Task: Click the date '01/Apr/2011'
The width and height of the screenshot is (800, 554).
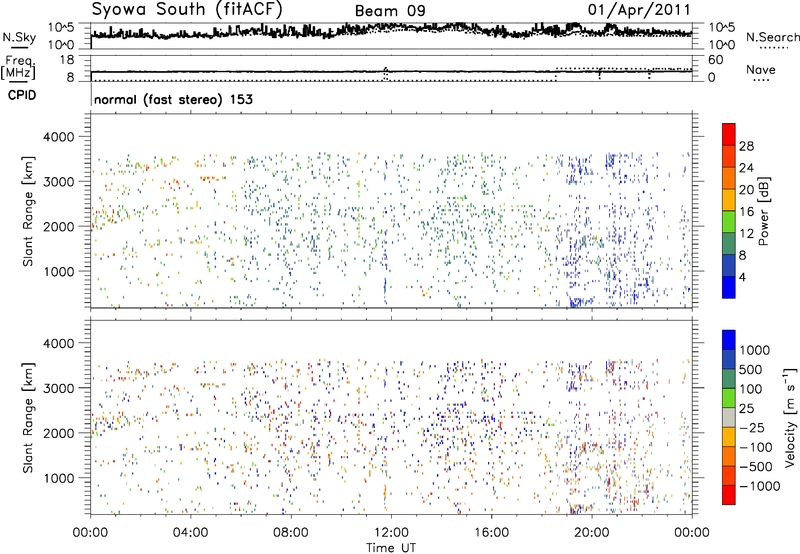Action: [639, 10]
